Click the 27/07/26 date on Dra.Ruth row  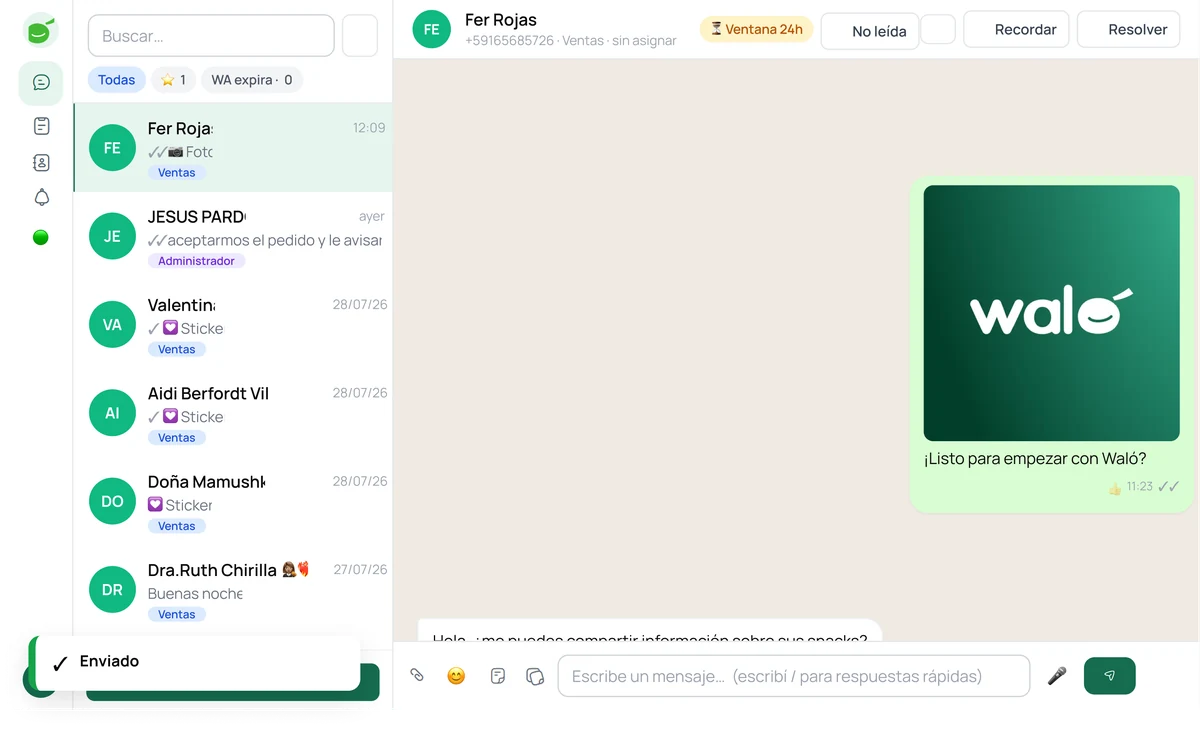tap(360, 570)
